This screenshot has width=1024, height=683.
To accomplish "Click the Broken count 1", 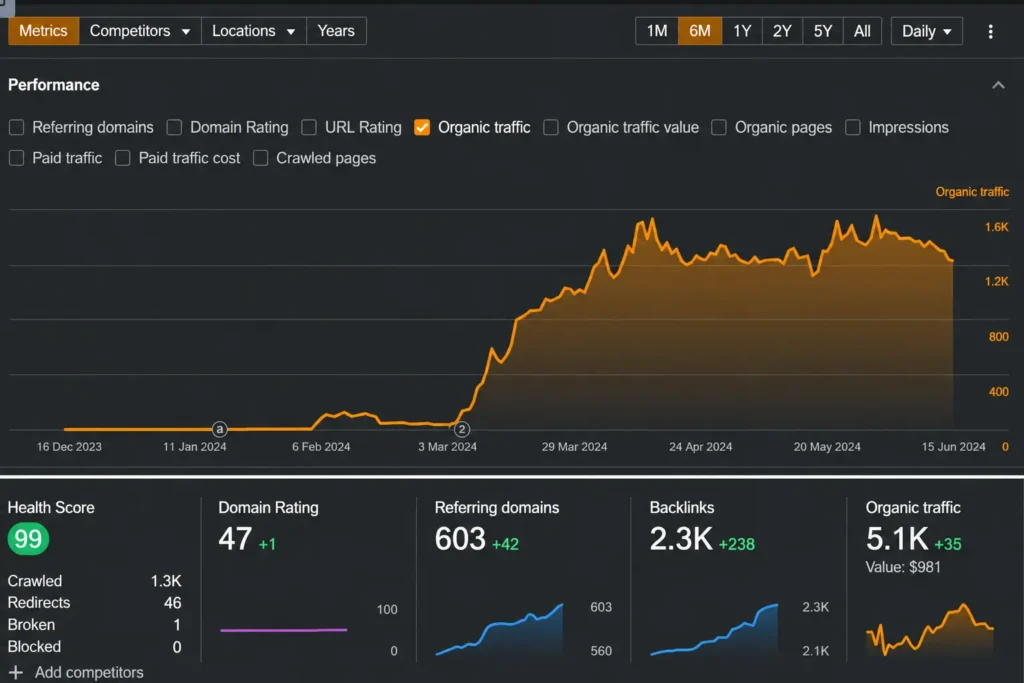I will tap(177, 625).
